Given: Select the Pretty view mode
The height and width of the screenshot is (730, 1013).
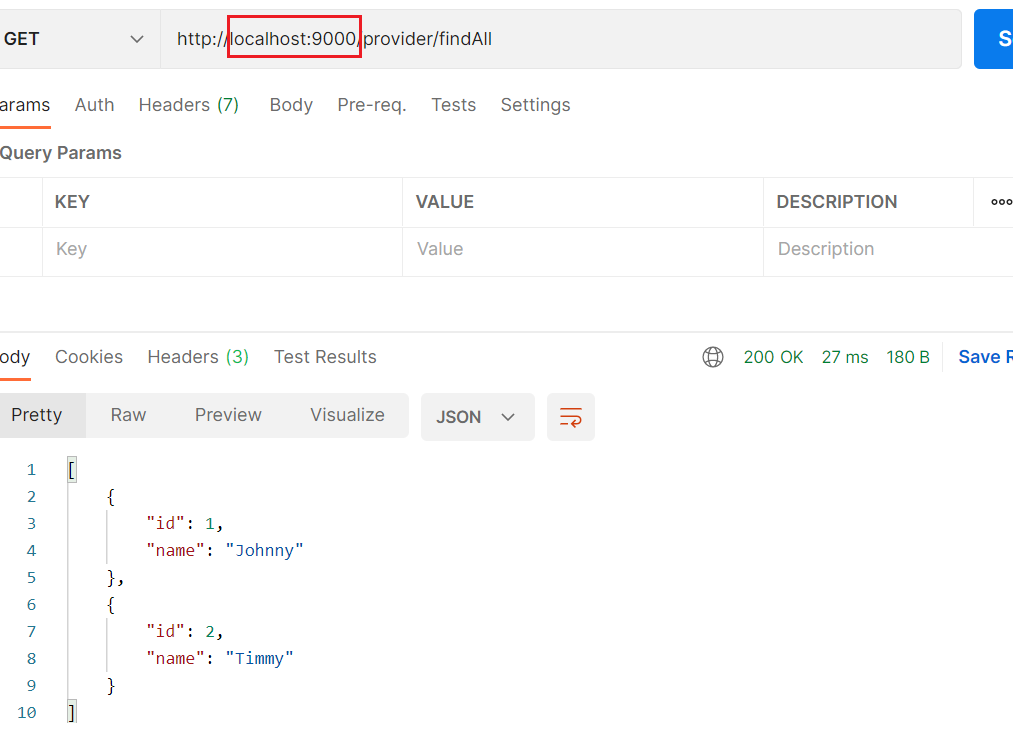Looking at the screenshot, I should 43,415.
